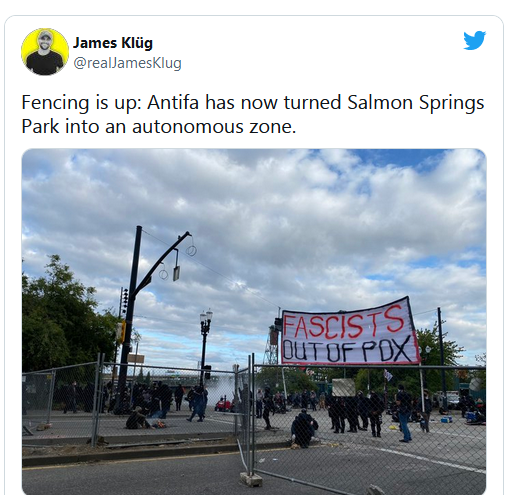Open the Twitter bird logo link
This screenshot has width=516, height=495.
475,40
